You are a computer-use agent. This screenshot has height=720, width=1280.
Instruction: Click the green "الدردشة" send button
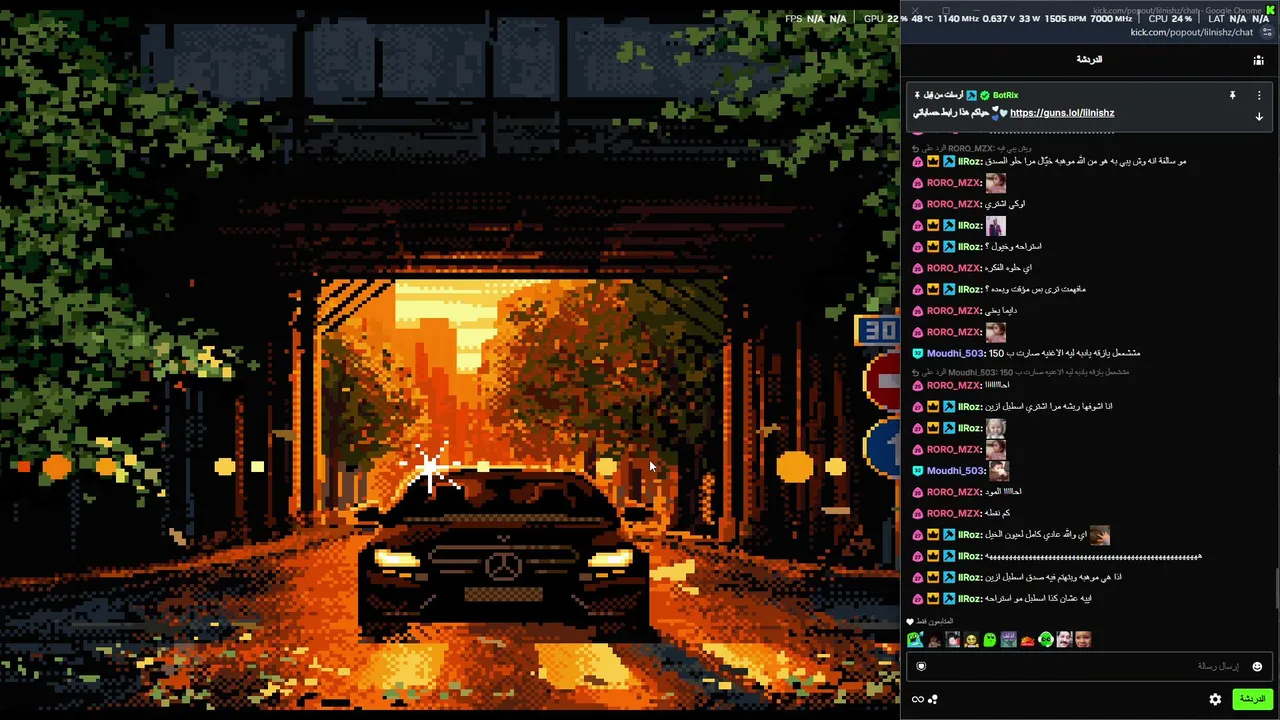click(1252, 699)
